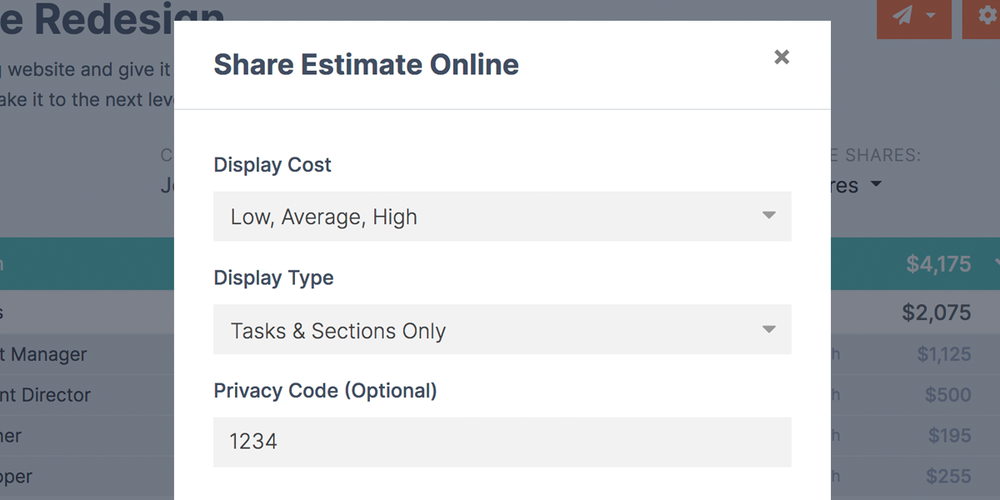Click the Display Type label
Screen dimensions: 1000x500
[273, 278]
